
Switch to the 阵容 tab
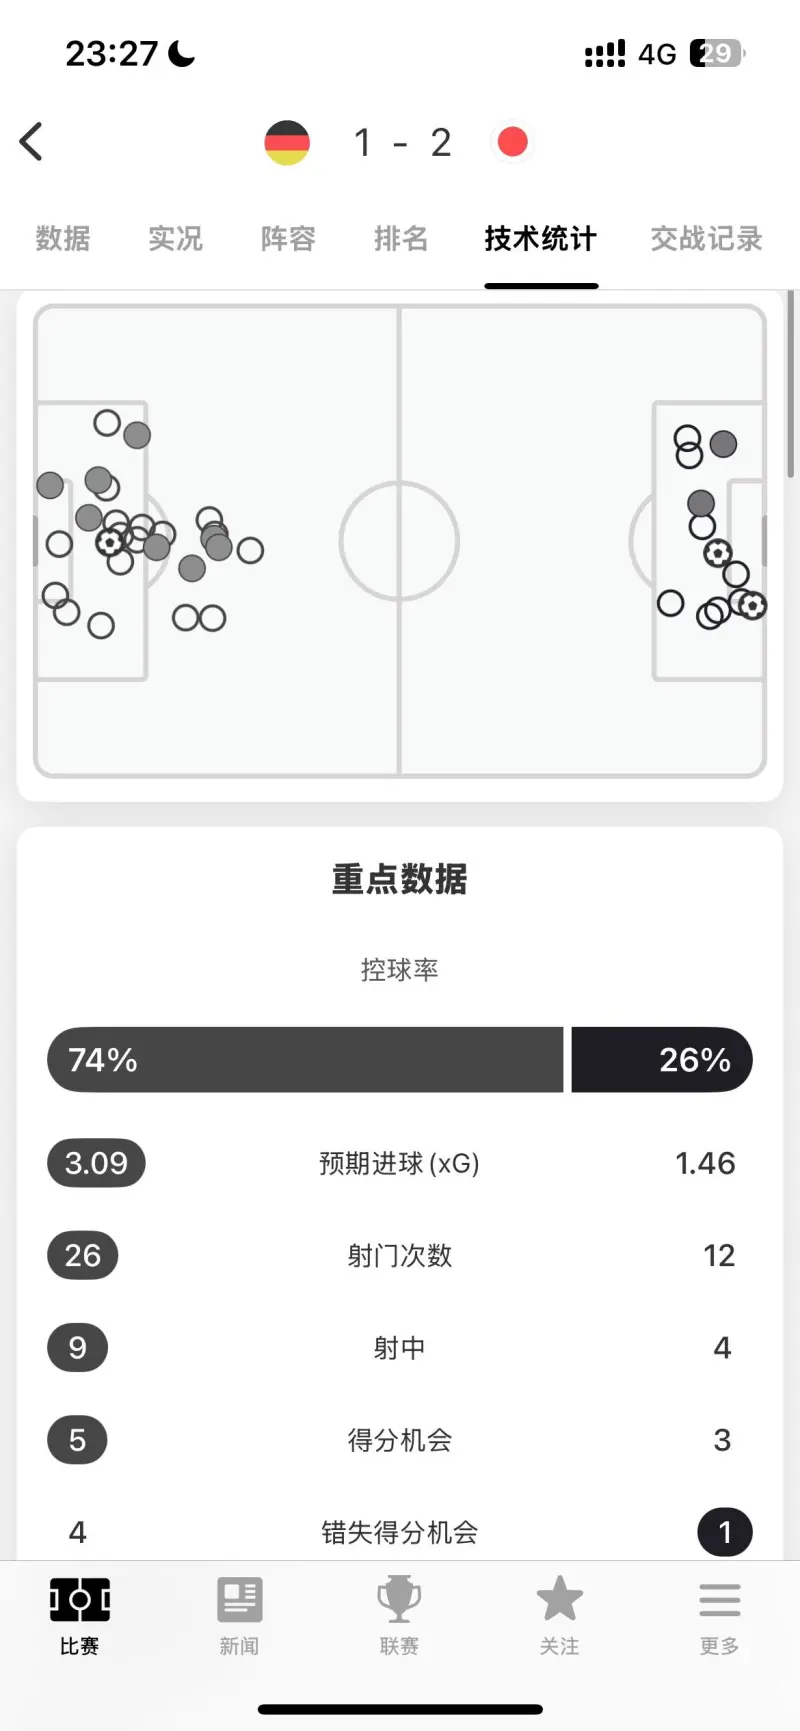pyautogui.click(x=288, y=239)
